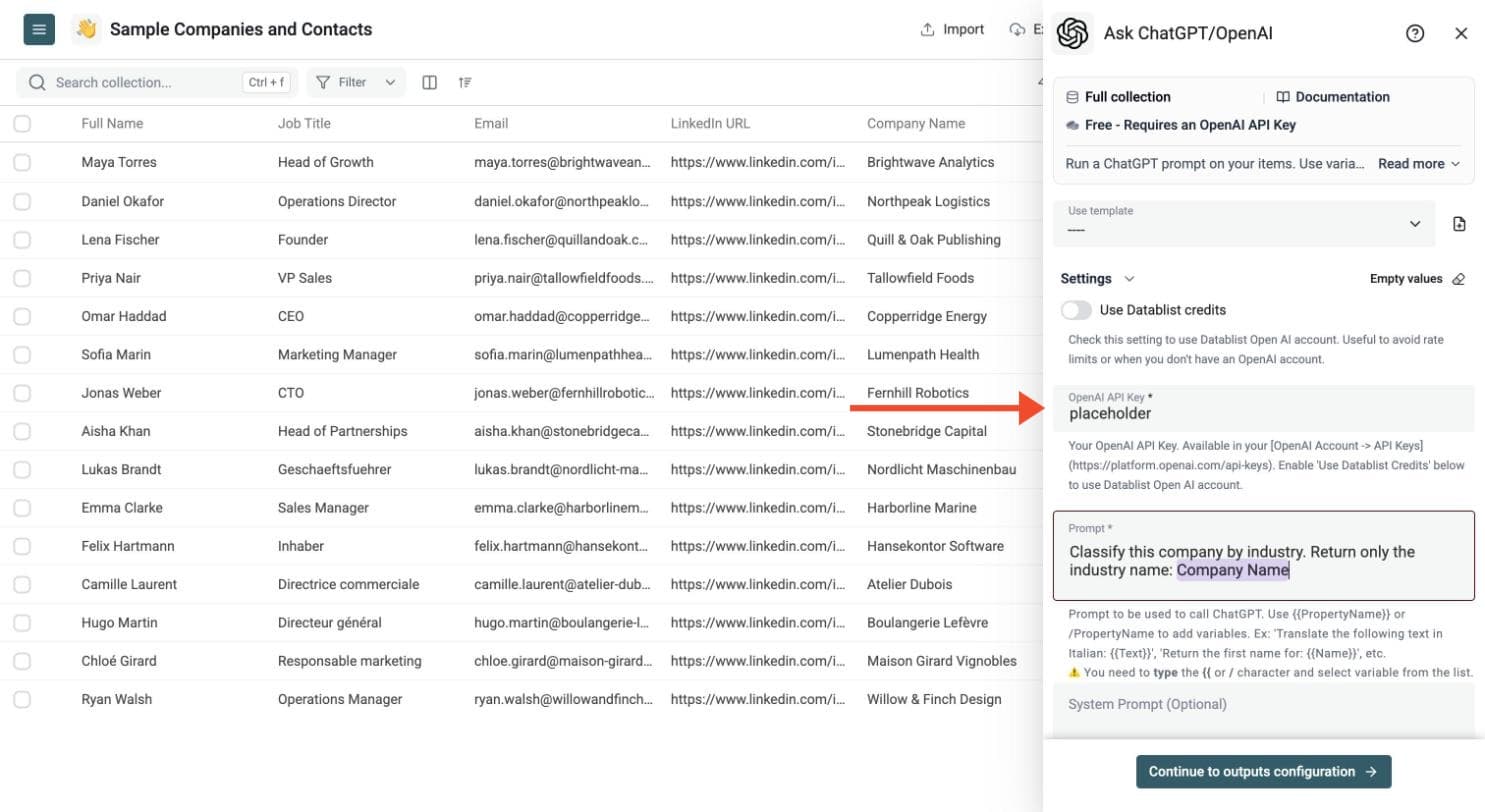Open the column layout icon in the toolbar

(430, 82)
